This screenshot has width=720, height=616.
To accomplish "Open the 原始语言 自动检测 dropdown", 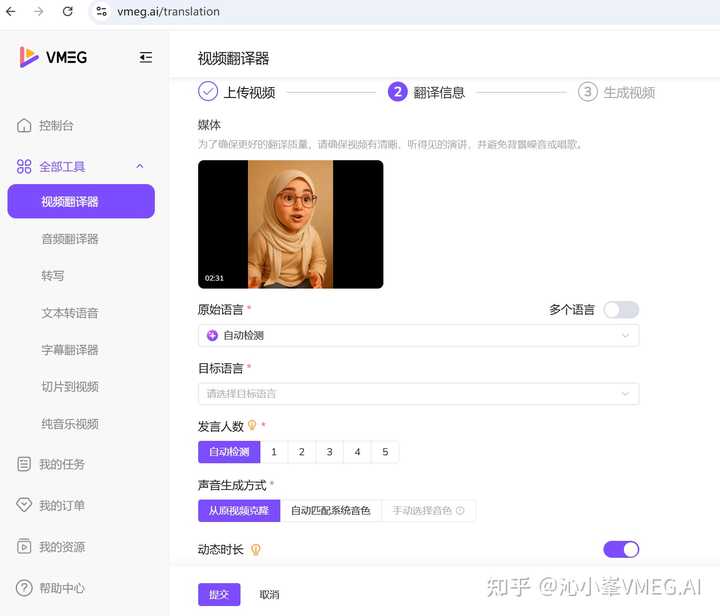I will click(418, 336).
